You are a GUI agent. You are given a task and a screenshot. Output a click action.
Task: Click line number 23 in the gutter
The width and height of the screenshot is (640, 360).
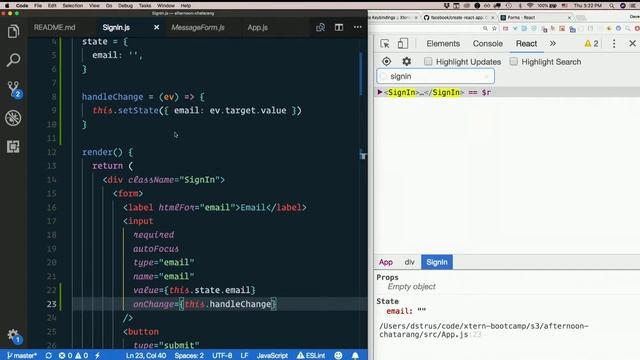point(51,304)
